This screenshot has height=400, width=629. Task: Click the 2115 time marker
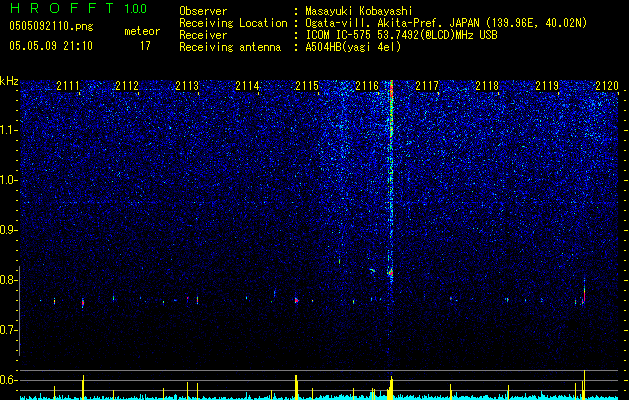pyautogui.click(x=307, y=86)
